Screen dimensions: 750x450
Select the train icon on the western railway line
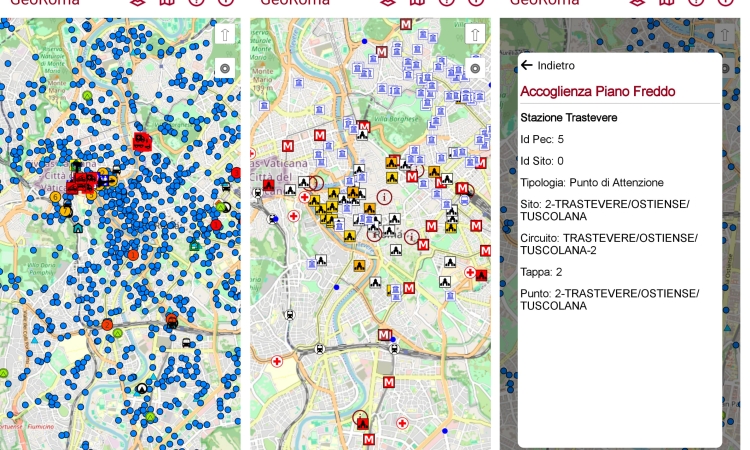coord(289,315)
